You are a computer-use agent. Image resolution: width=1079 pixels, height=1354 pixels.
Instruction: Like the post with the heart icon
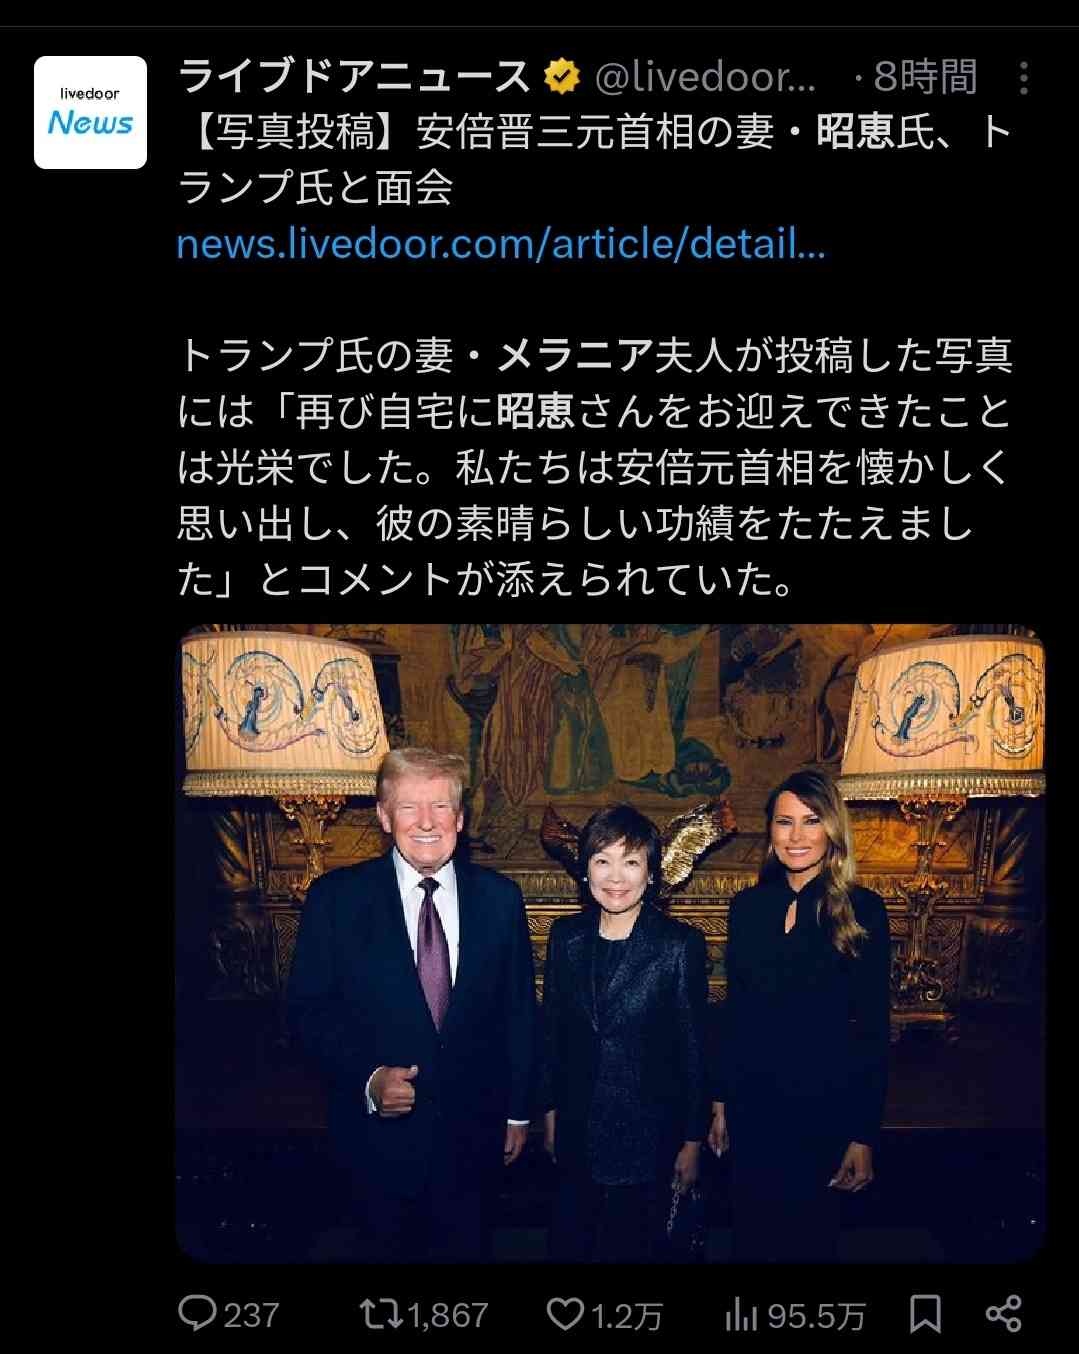click(x=565, y=1313)
